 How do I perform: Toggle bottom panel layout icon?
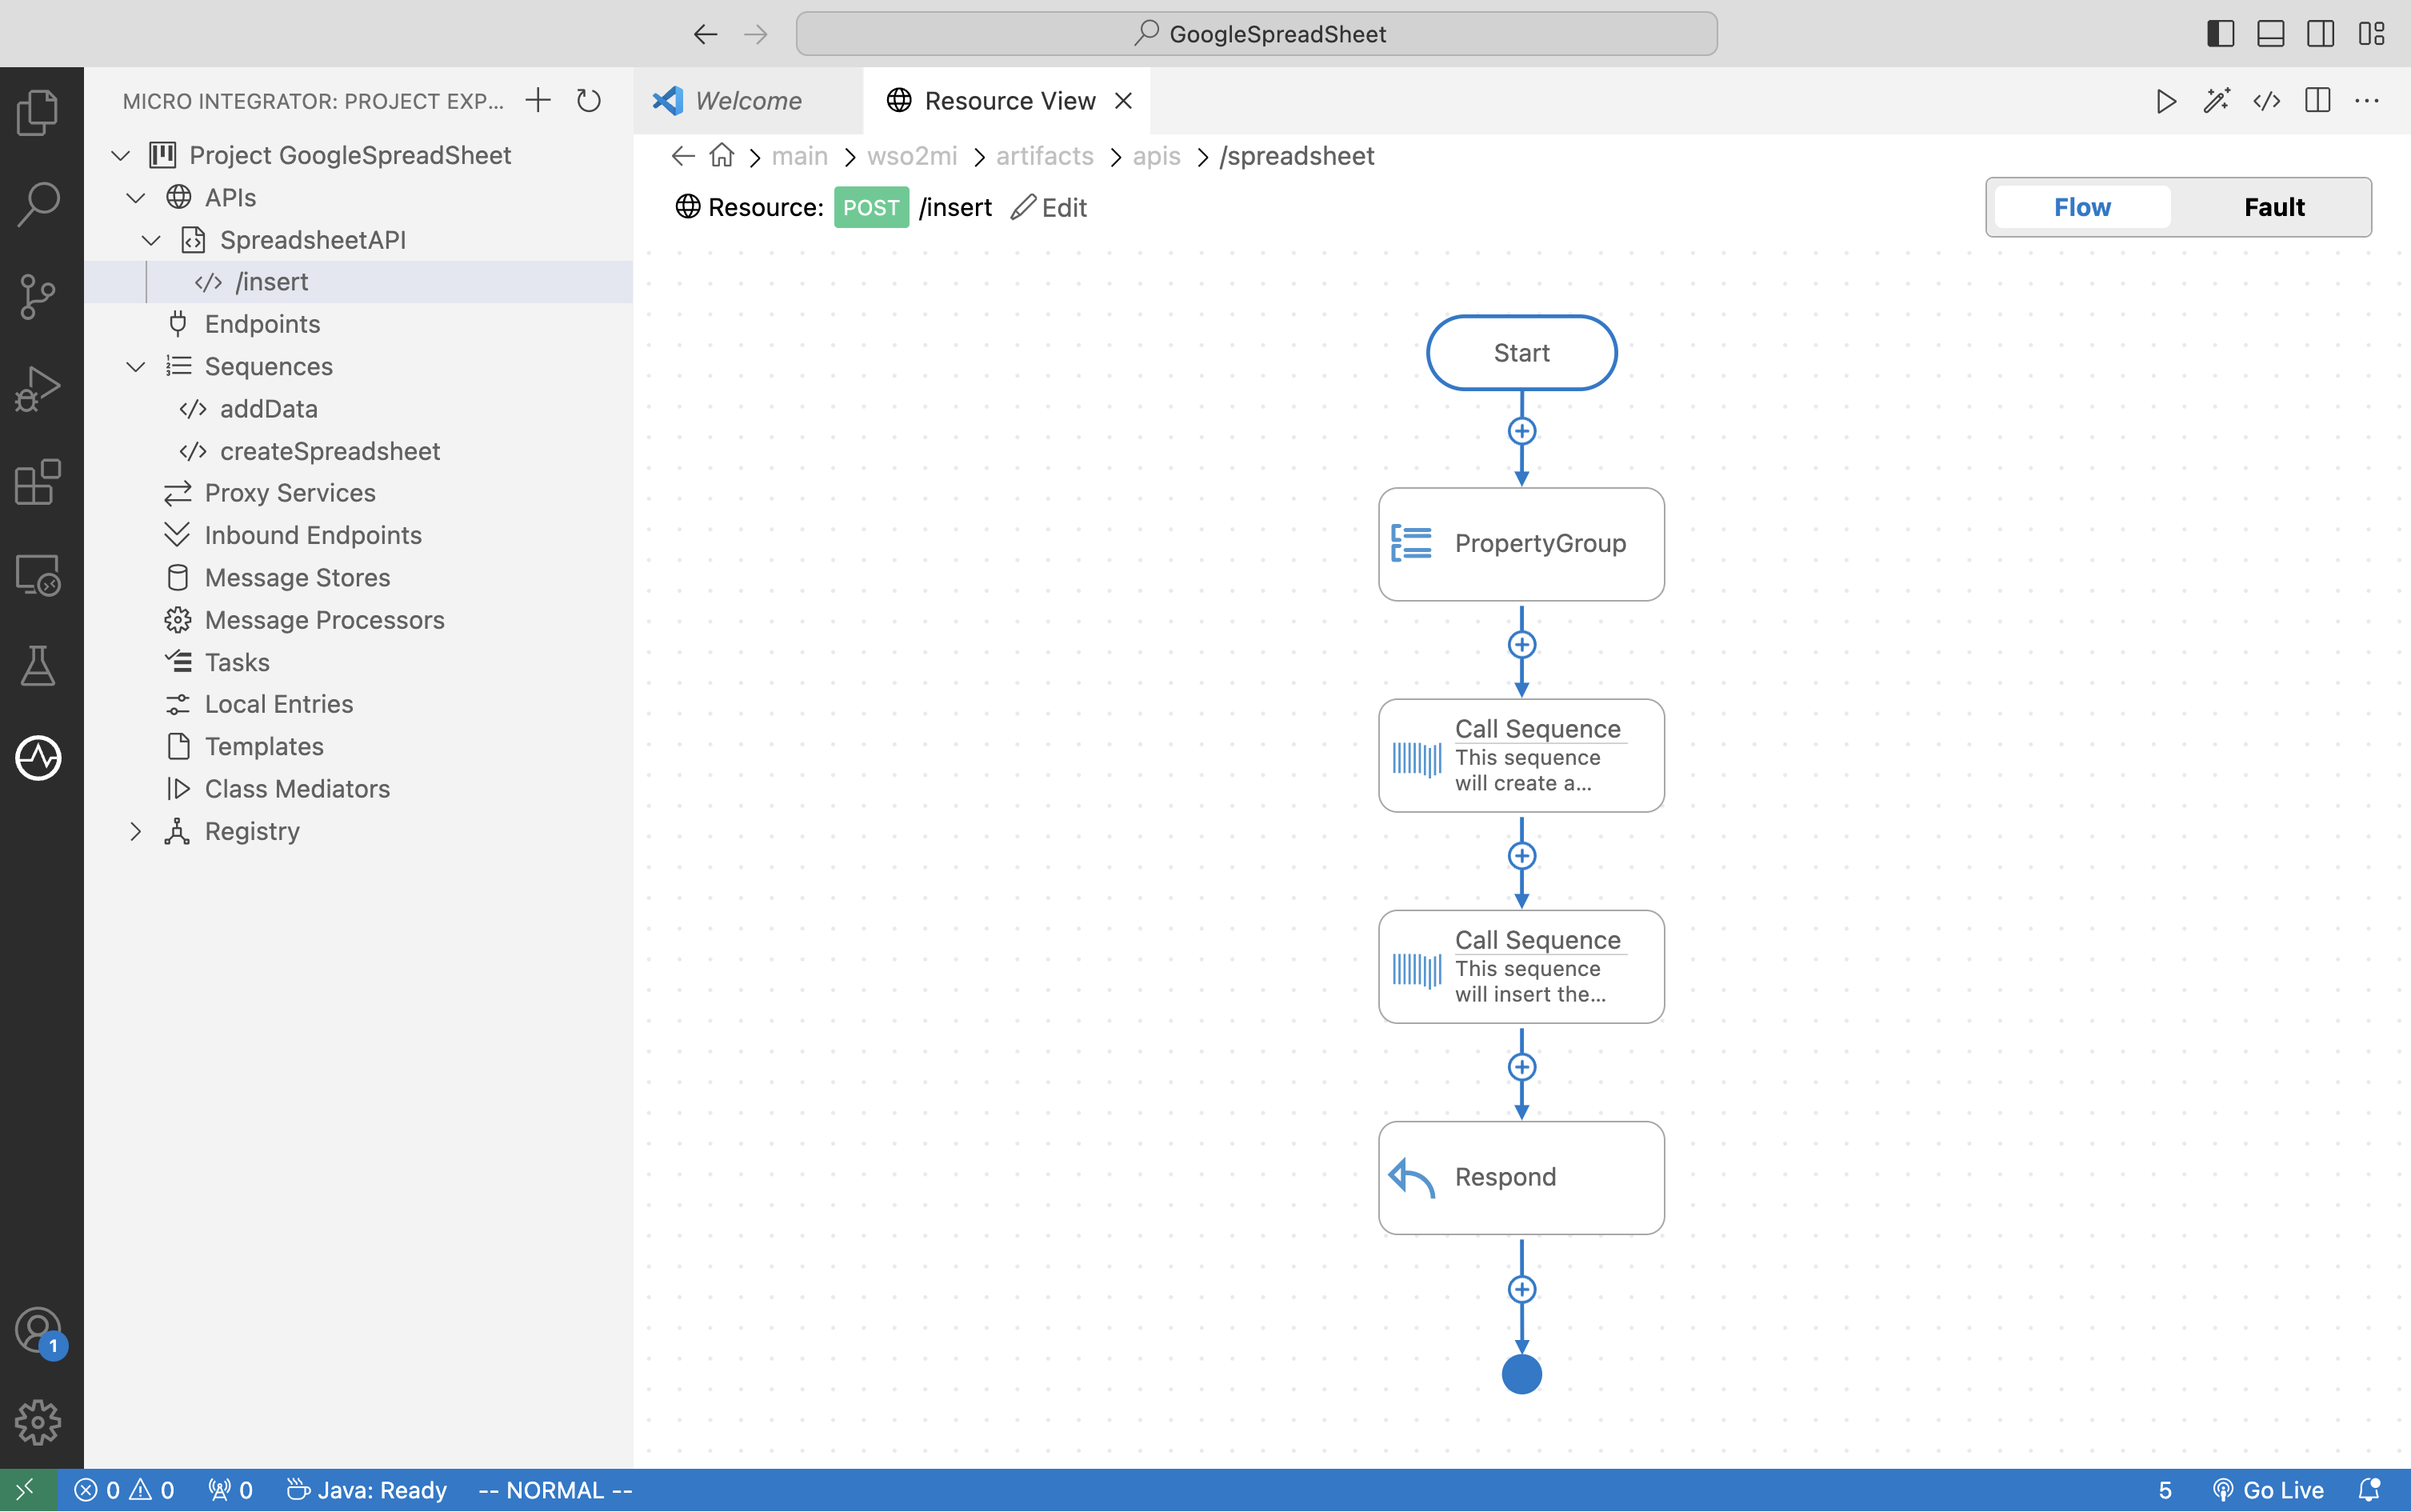[x=2270, y=34]
